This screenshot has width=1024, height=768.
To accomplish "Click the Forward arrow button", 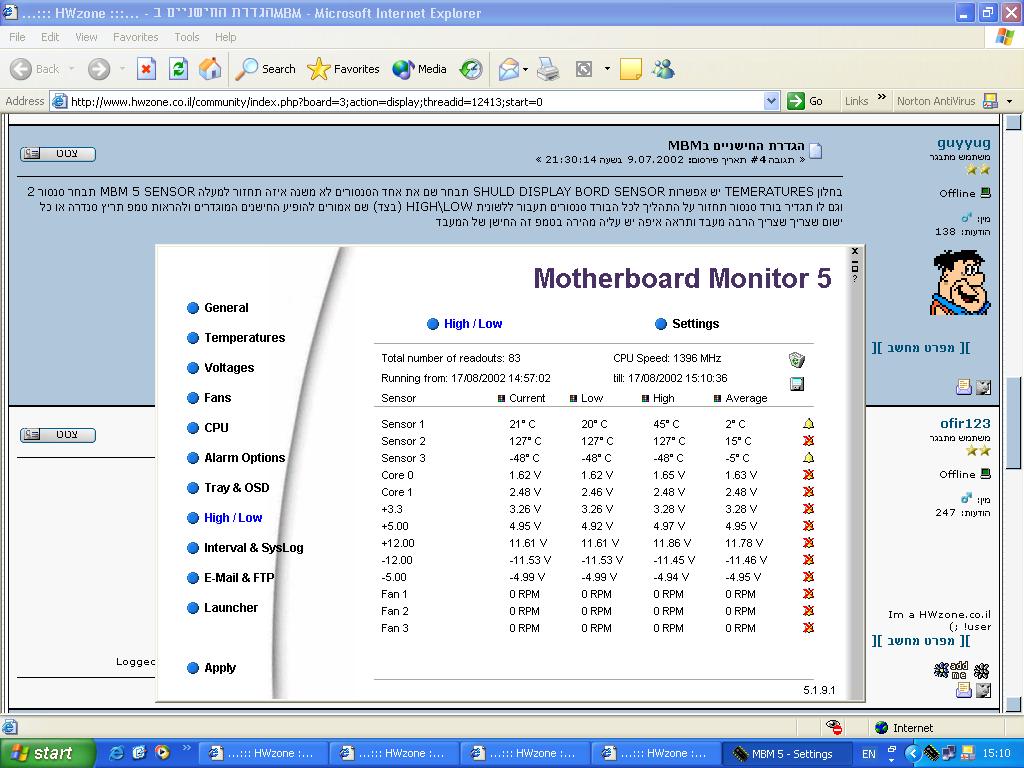I will [99, 69].
